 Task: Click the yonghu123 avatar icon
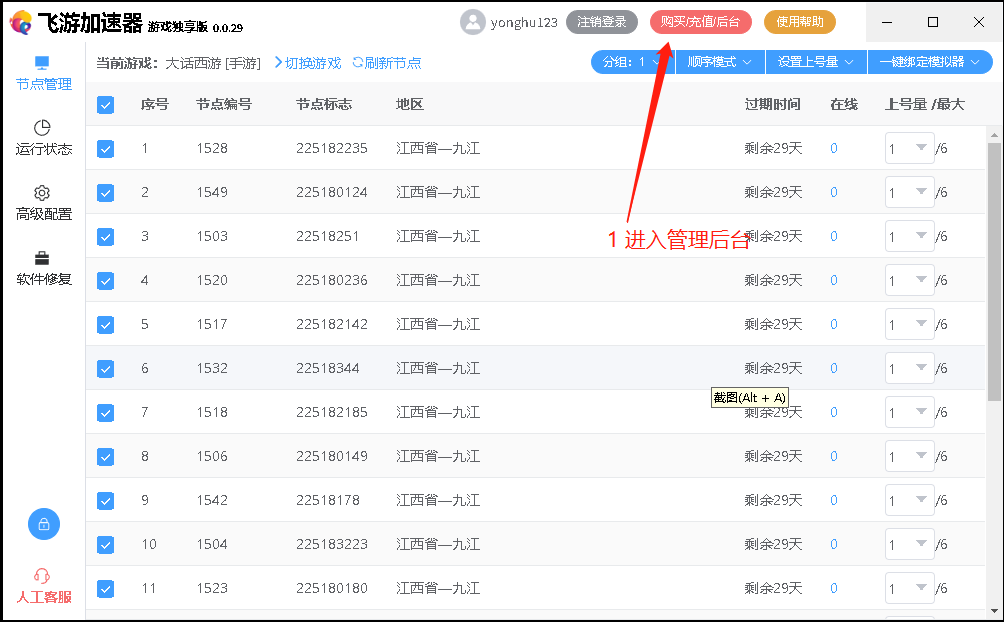tap(472, 22)
